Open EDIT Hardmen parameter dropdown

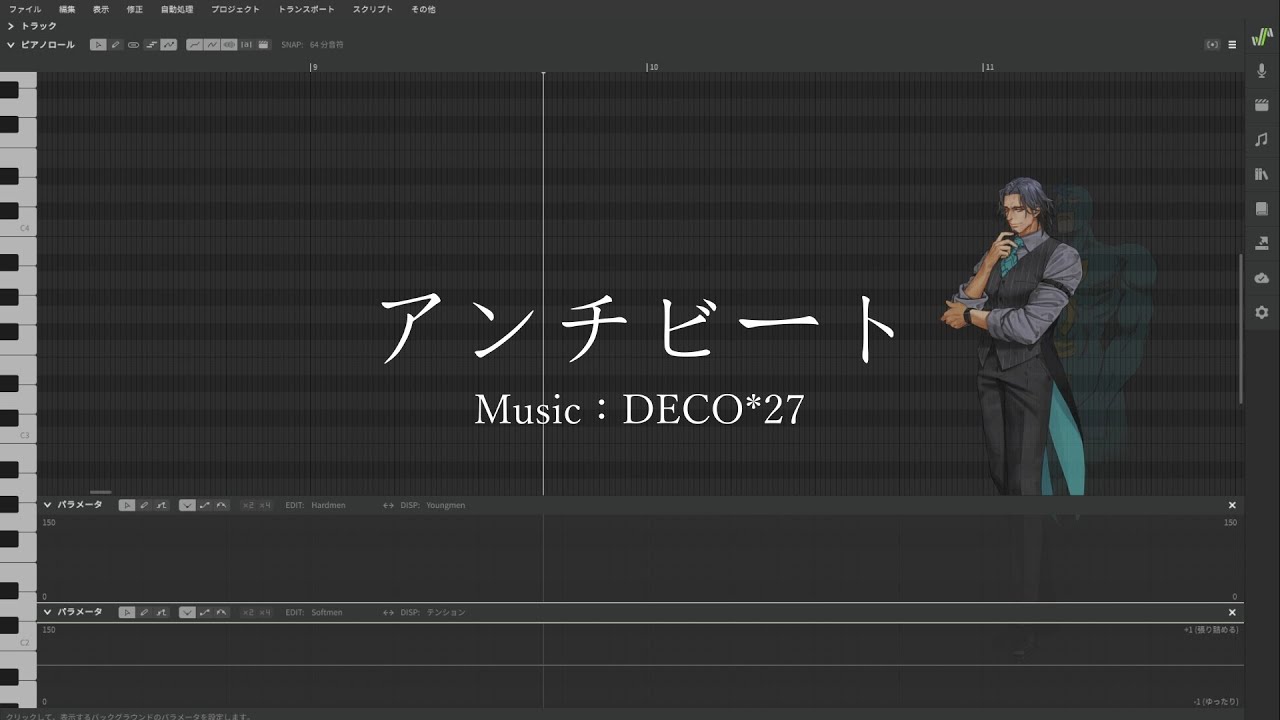(x=328, y=505)
